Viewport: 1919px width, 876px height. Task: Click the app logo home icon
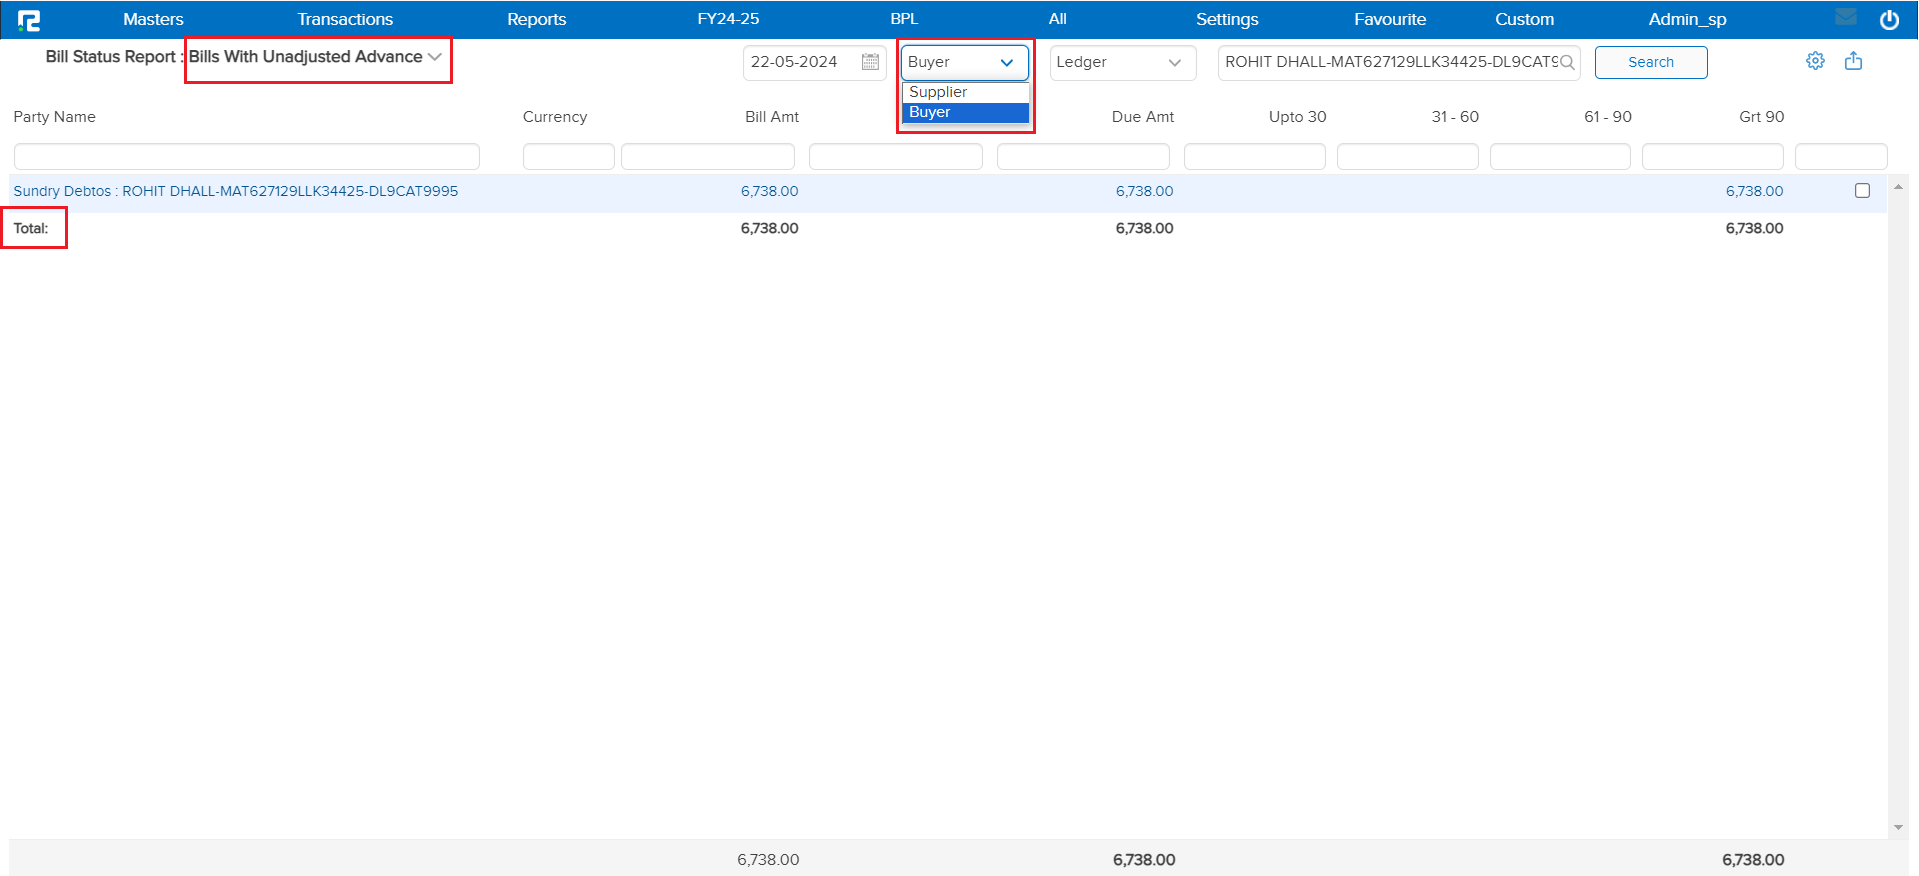(29, 20)
